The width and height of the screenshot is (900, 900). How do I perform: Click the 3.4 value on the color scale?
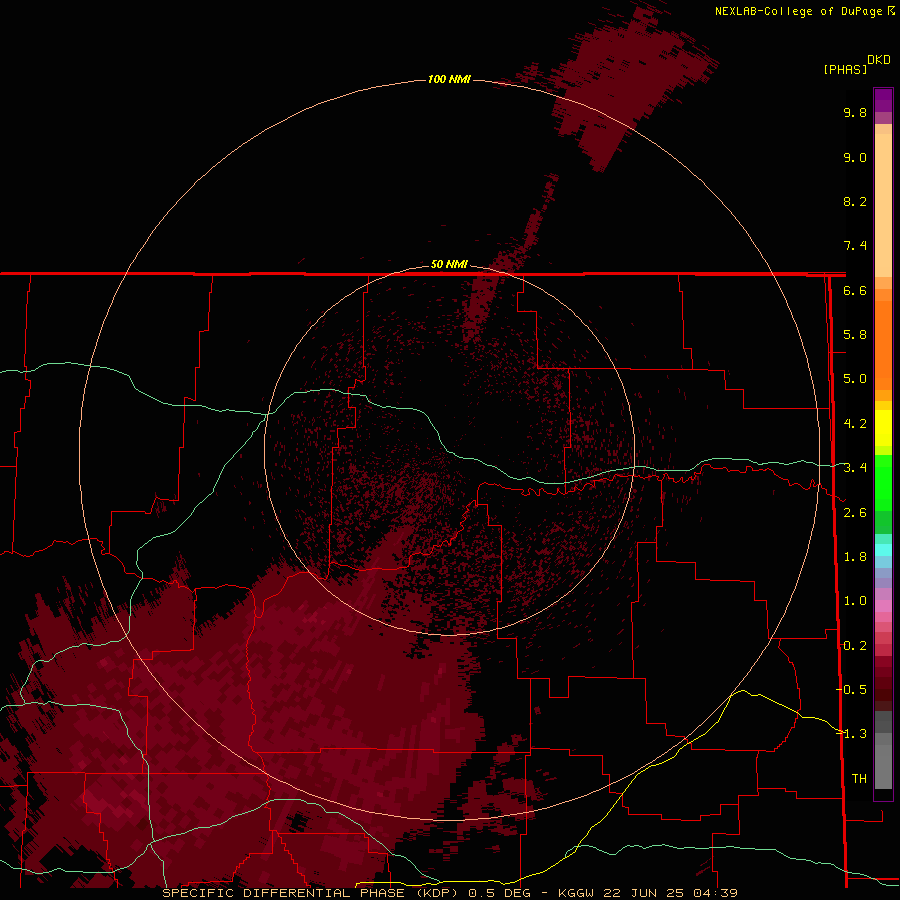[855, 468]
